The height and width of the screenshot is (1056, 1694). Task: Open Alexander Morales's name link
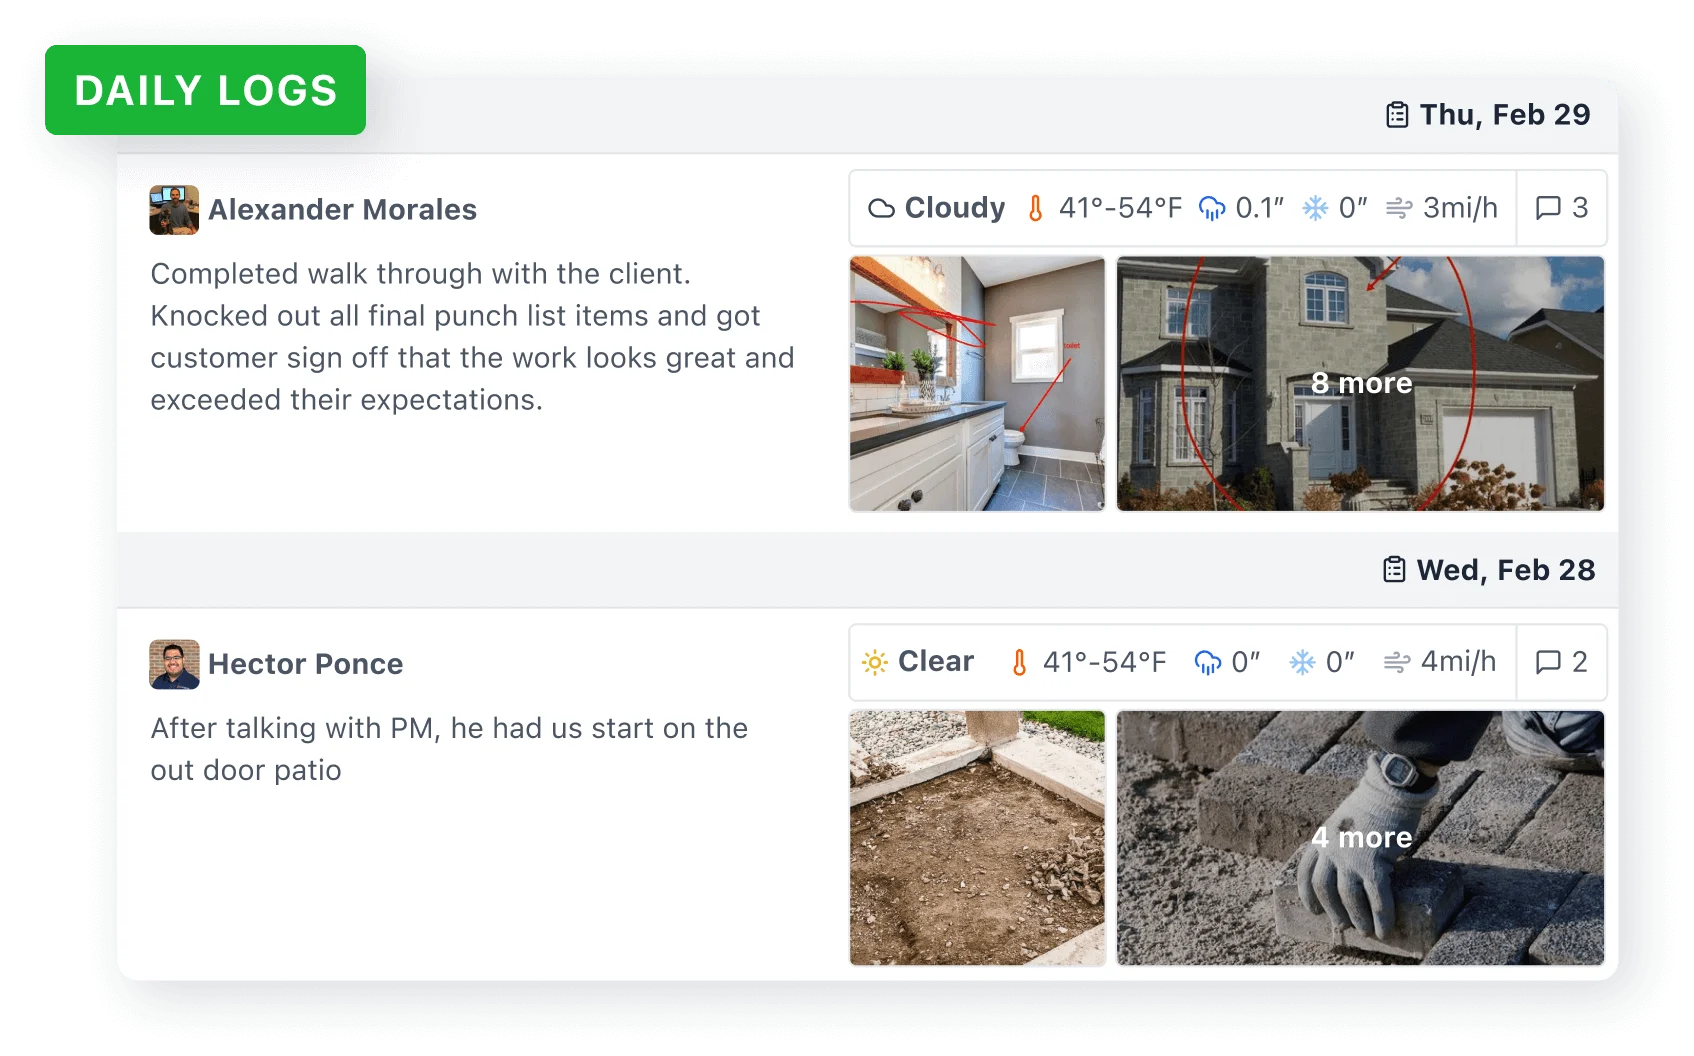click(342, 210)
